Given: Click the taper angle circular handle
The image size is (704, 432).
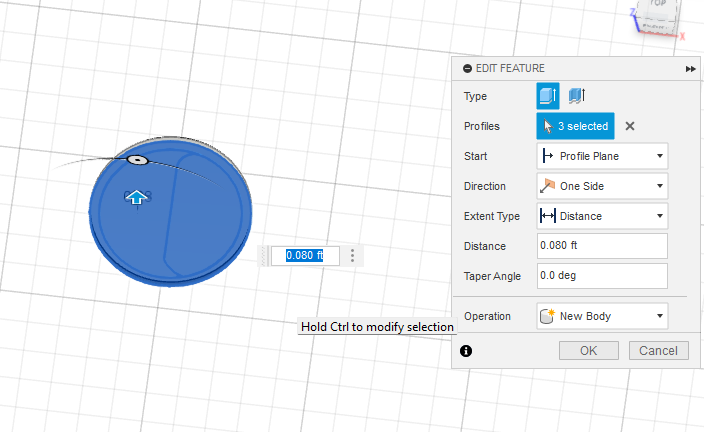Looking at the screenshot, I should [137, 160].
